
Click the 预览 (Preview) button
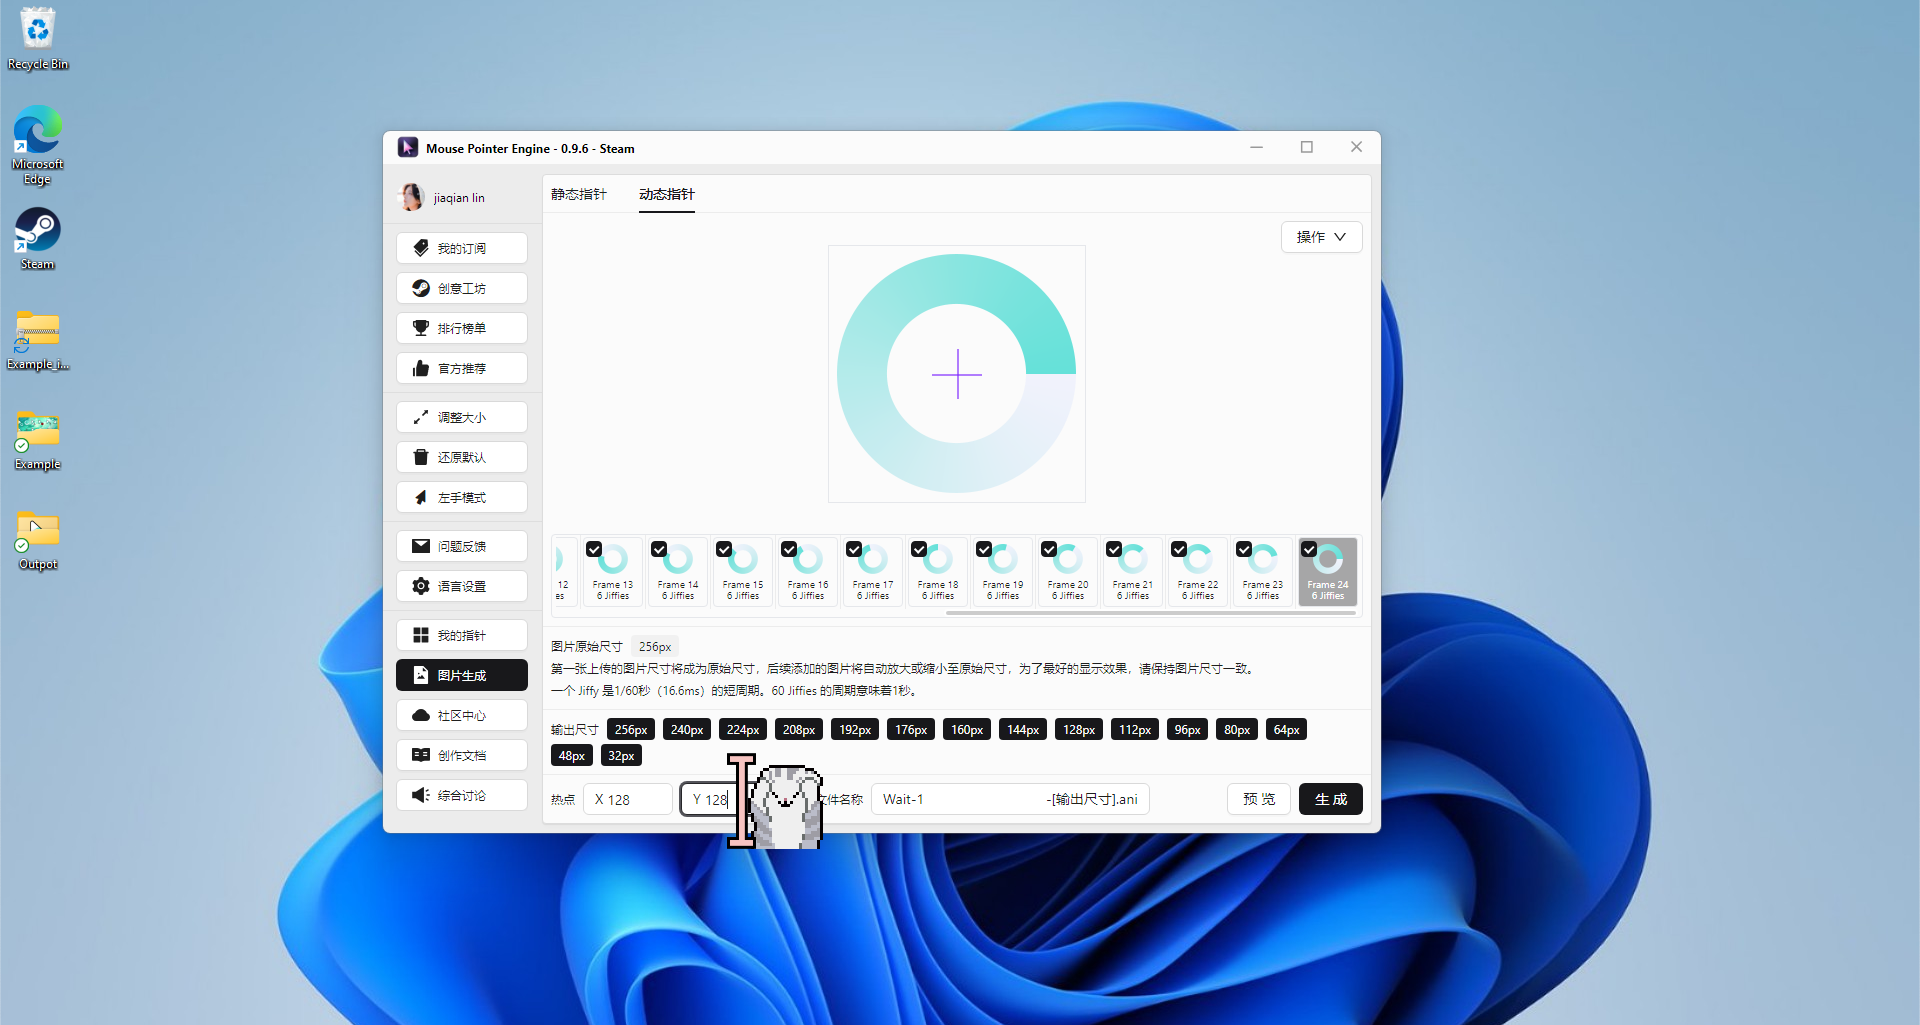(1258, 799)
